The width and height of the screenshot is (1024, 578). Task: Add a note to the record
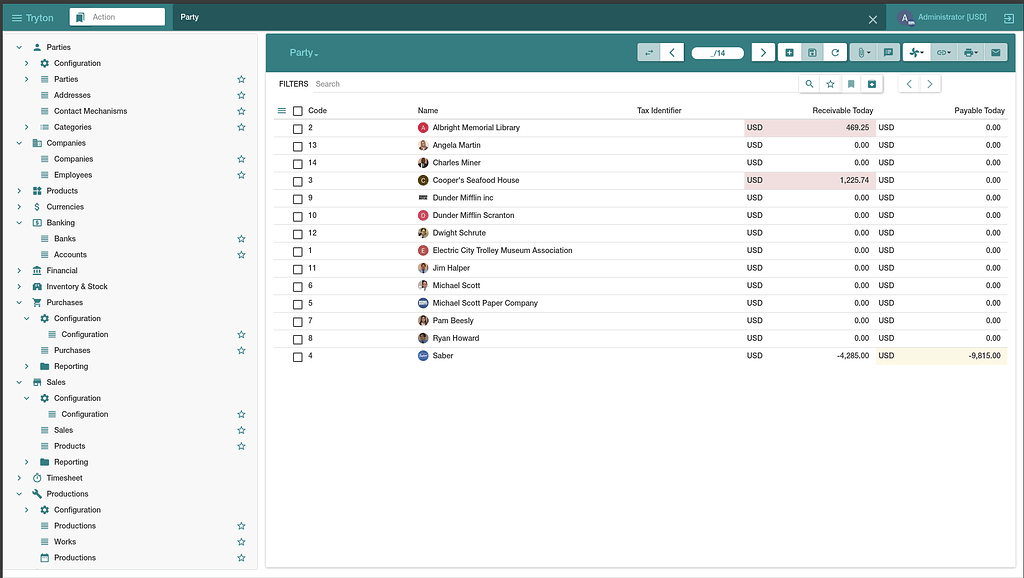pos(889,52)
